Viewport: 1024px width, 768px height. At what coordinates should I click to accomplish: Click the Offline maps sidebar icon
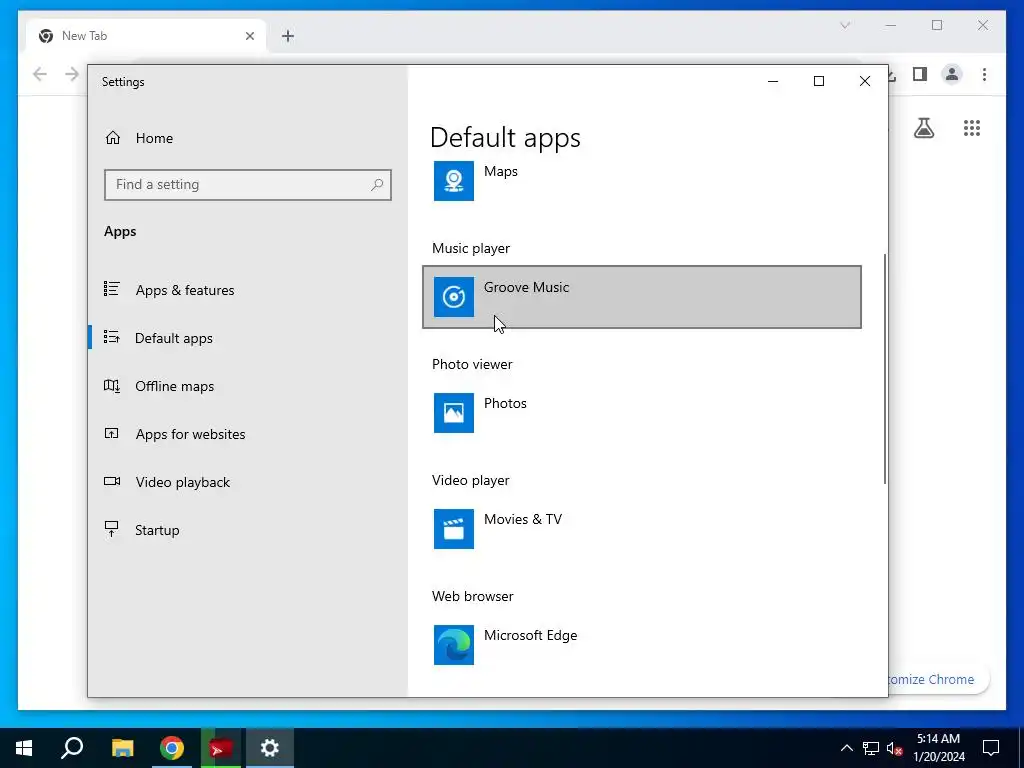(112, 385)
